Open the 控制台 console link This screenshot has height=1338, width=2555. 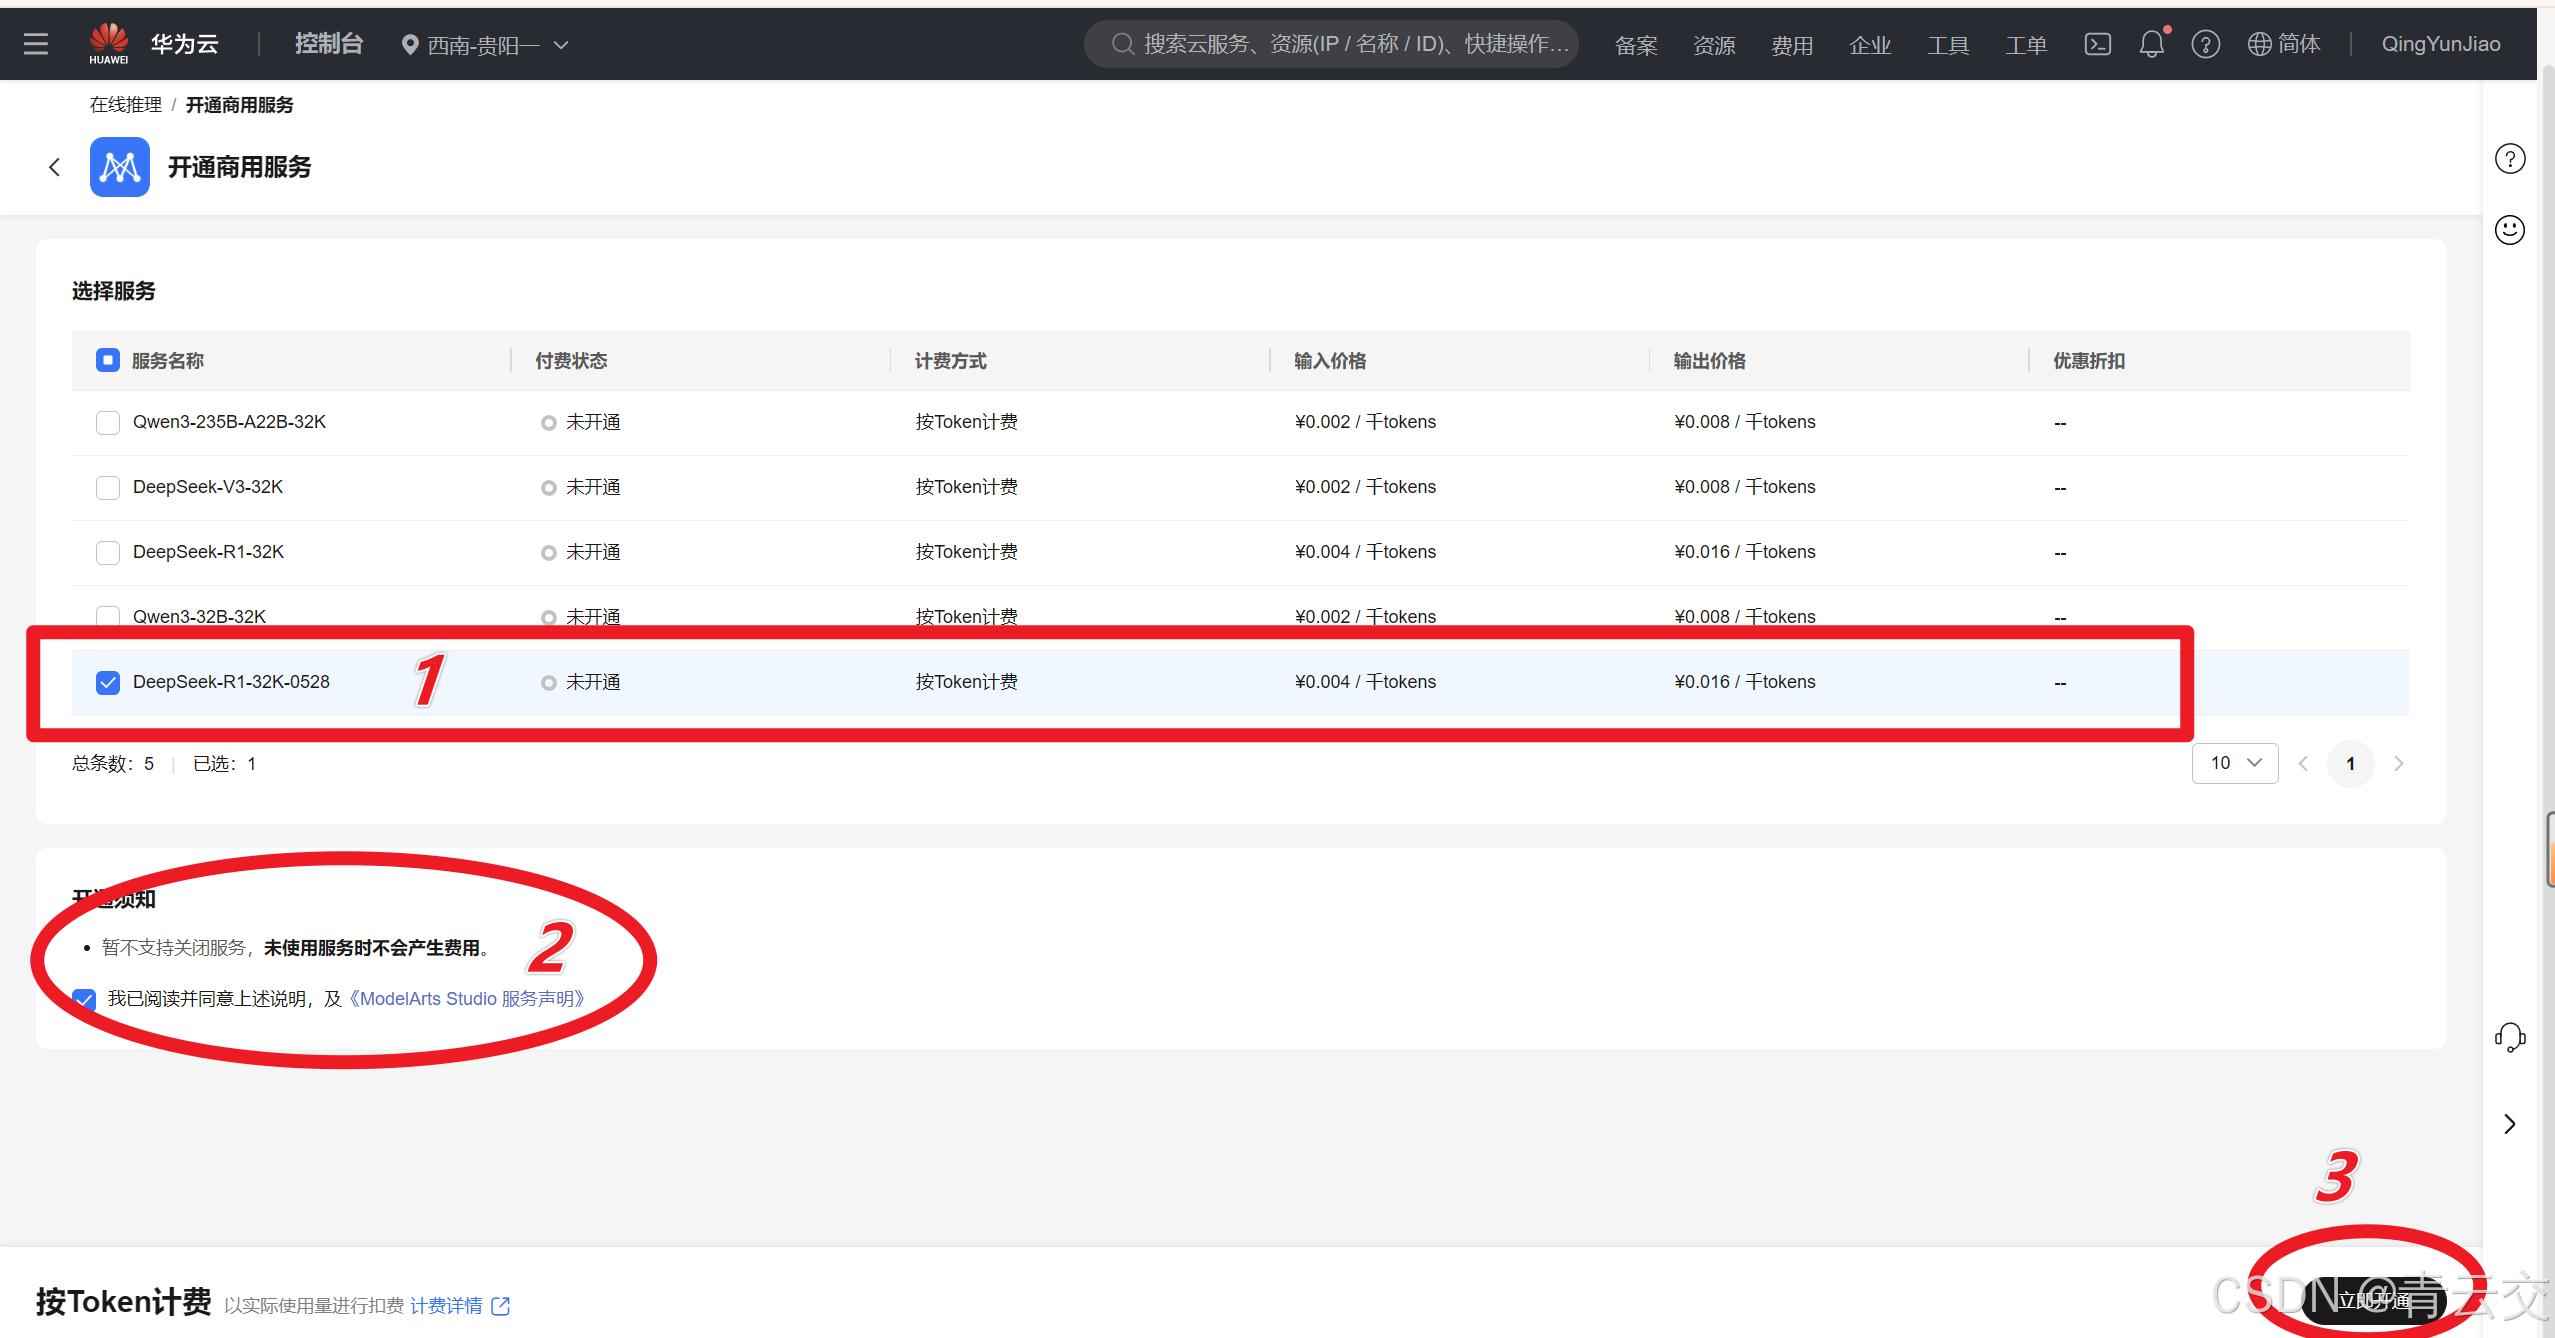pos(329,44)
